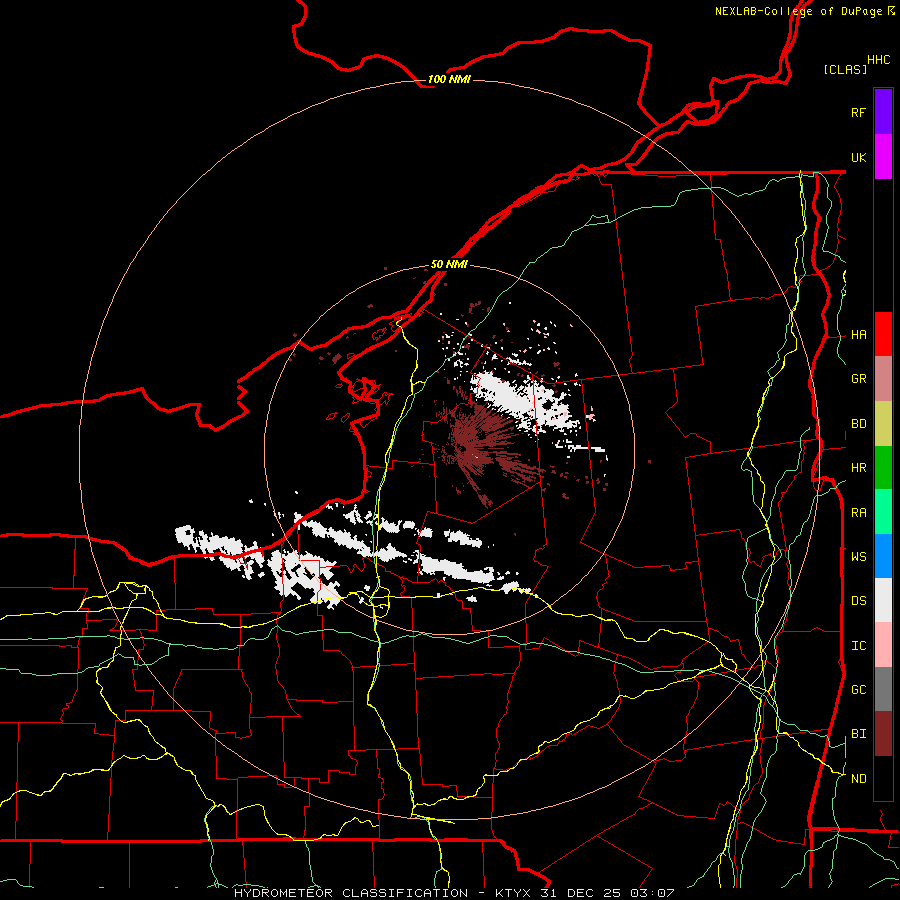This screenshot has width=900, height=900.
Task: Click the 'NEXLAB-College of DuPage' credit text
Action: 798,11
